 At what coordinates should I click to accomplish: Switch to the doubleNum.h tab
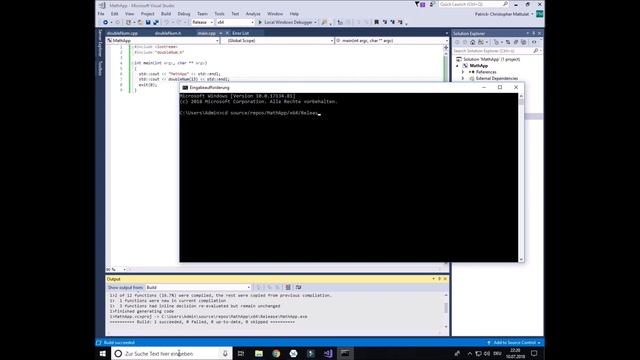[x=168, y=33]
